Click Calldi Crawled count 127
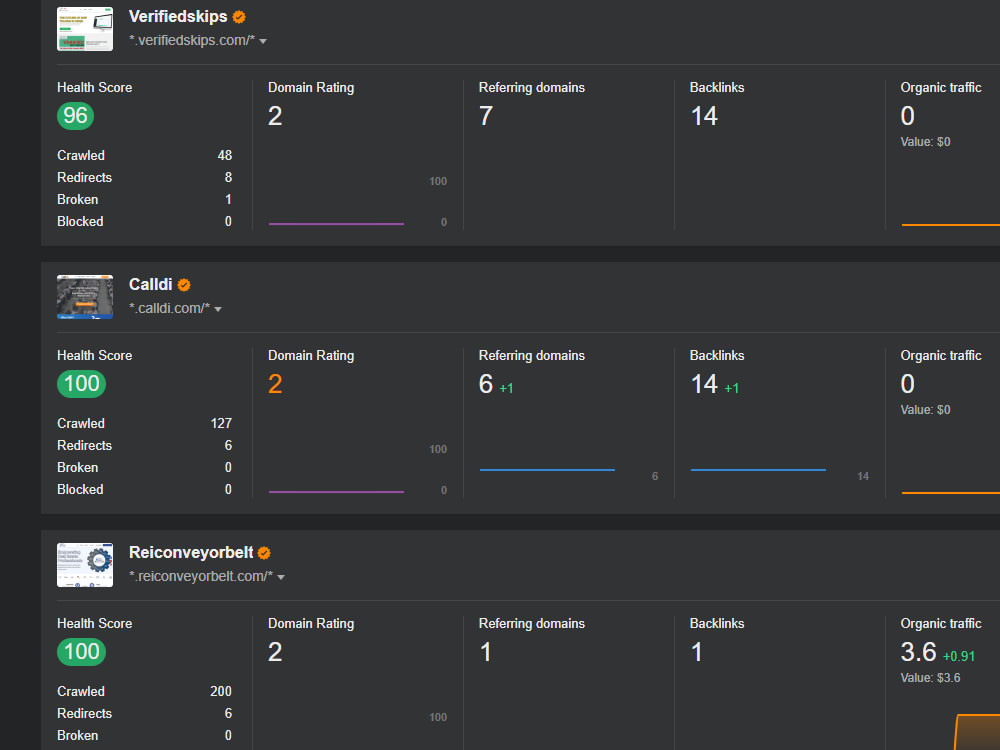The width and height of the screenshot is (1000, 750). (221, 423)
